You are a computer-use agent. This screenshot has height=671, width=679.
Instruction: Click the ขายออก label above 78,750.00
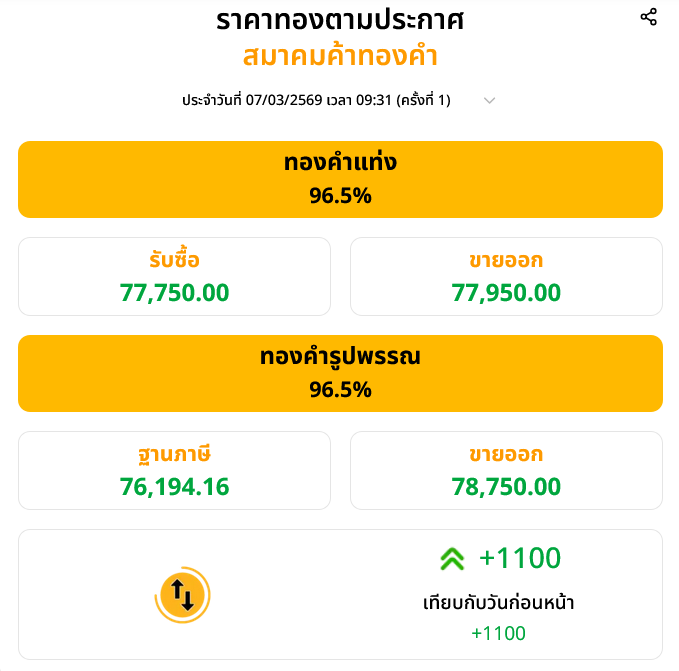point(506,455)
